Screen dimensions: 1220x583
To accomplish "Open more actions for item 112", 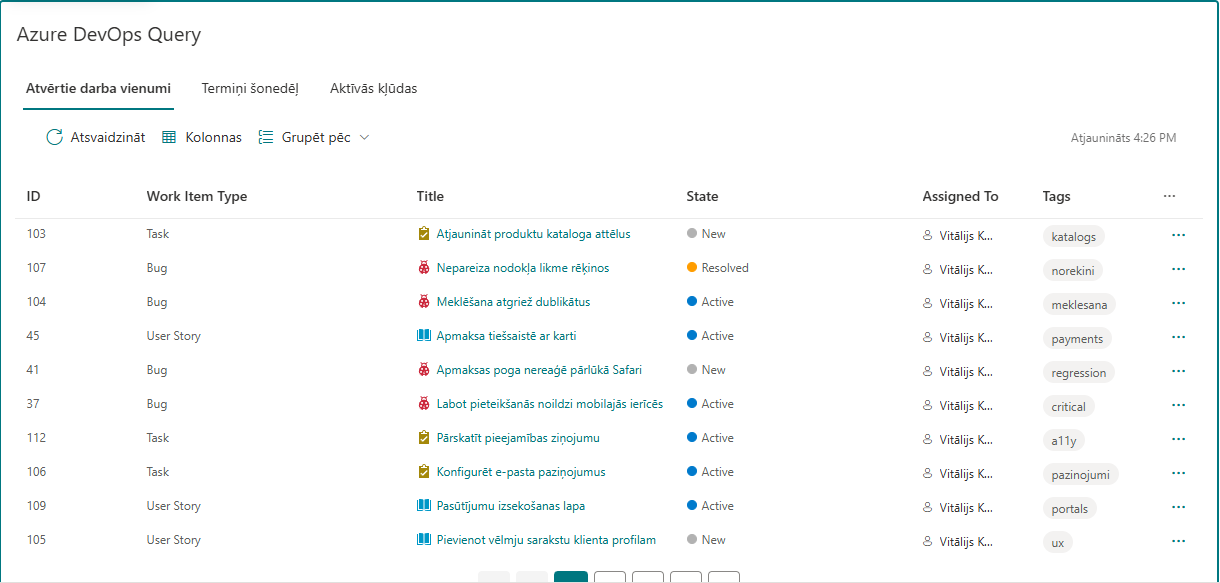I will coord(1178,438).
